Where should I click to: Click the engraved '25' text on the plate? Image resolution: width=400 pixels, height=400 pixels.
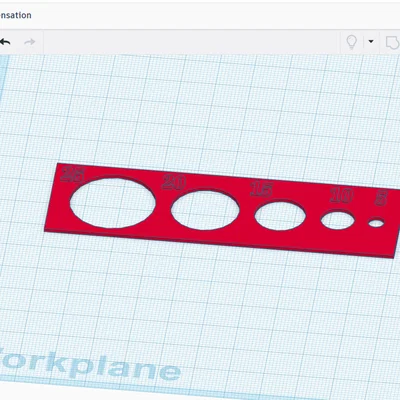pos(73,174)
